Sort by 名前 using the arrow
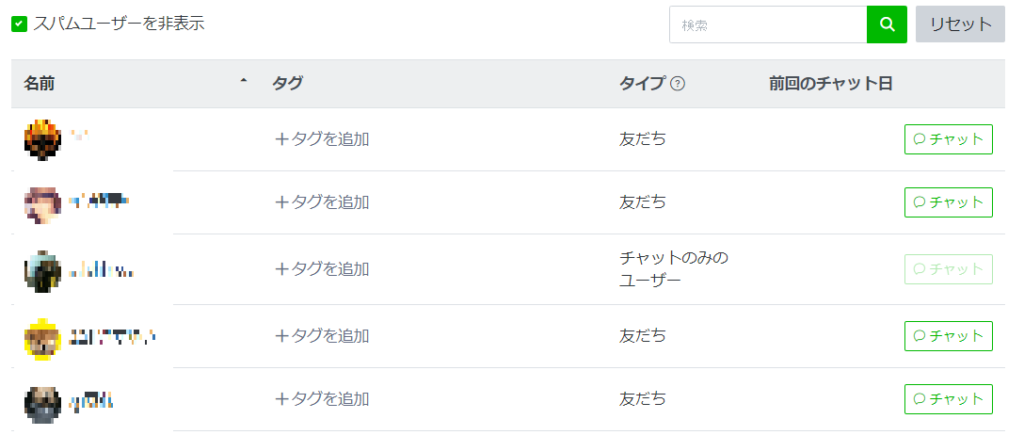The width and height of the screenshot is (1024, 435). (244, 82)
